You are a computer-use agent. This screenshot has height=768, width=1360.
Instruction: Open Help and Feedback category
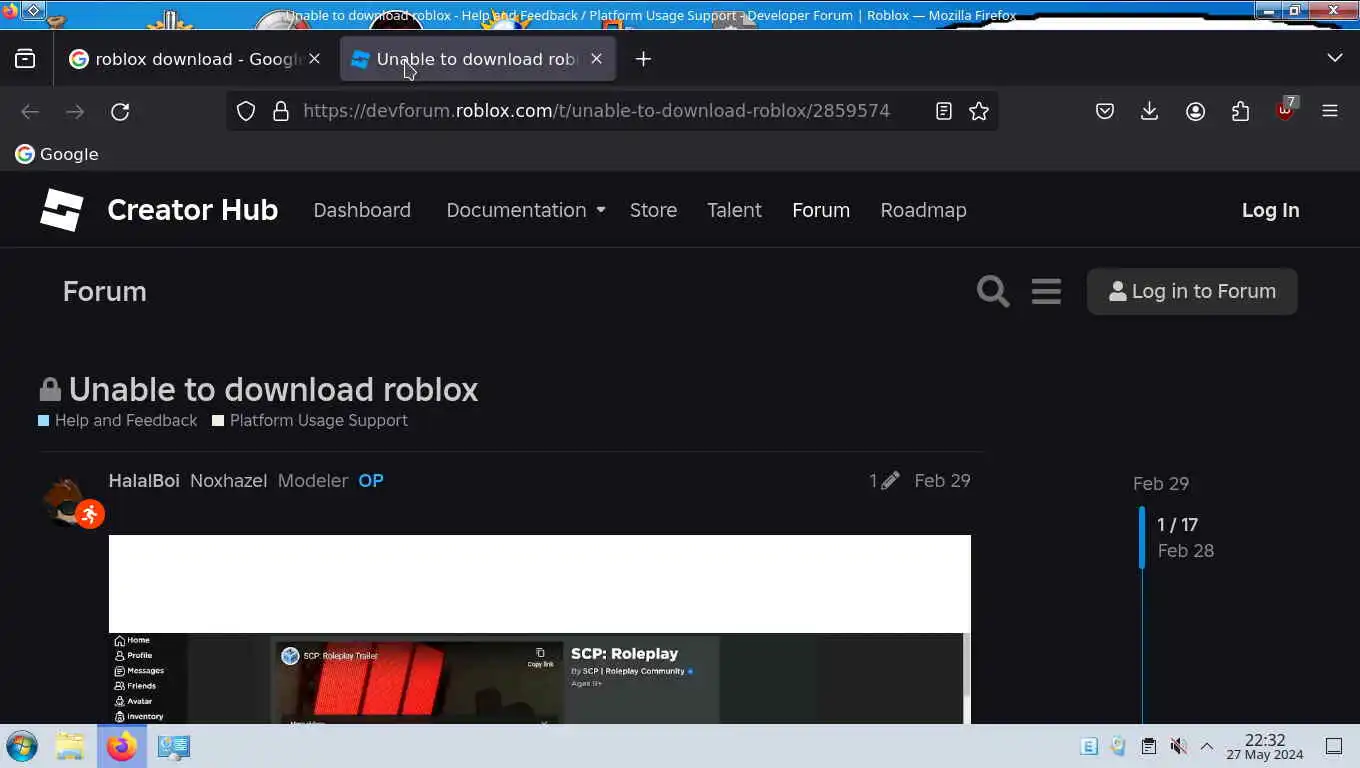pyautogui.click(x=118, y=420)
